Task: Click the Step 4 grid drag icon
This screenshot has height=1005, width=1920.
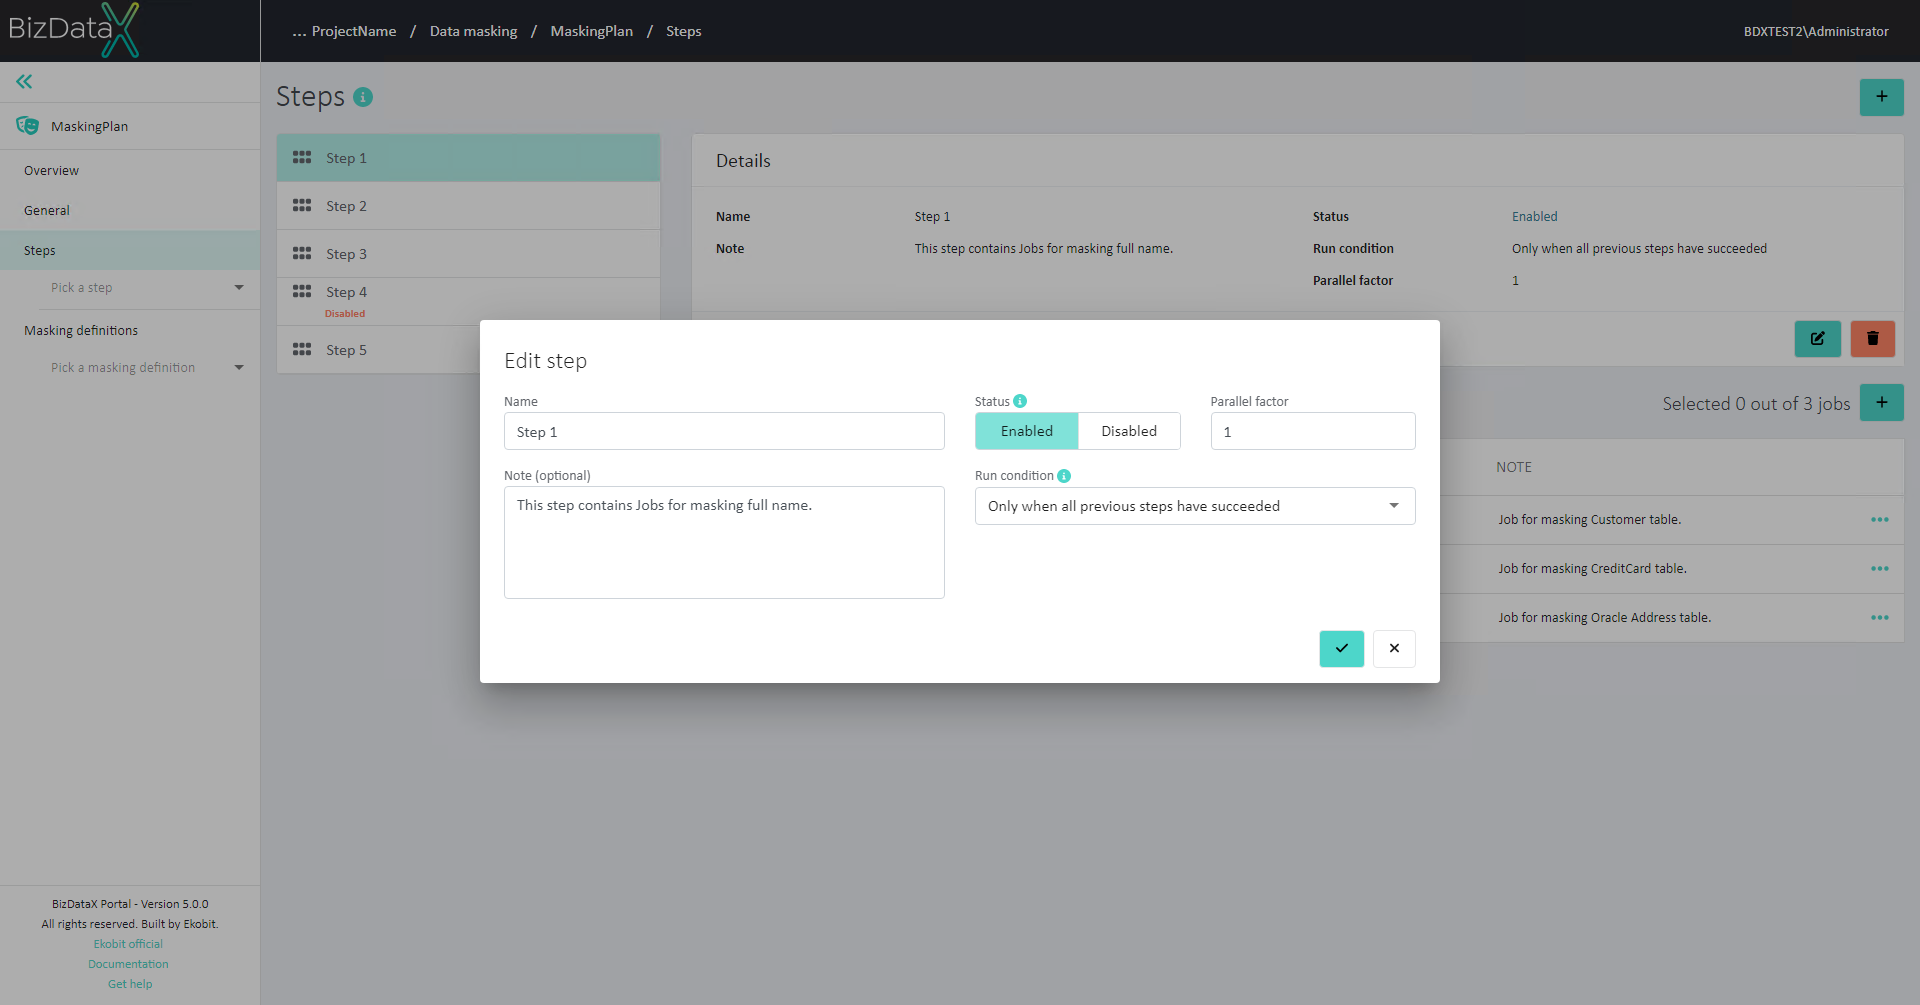Action: 302,292
